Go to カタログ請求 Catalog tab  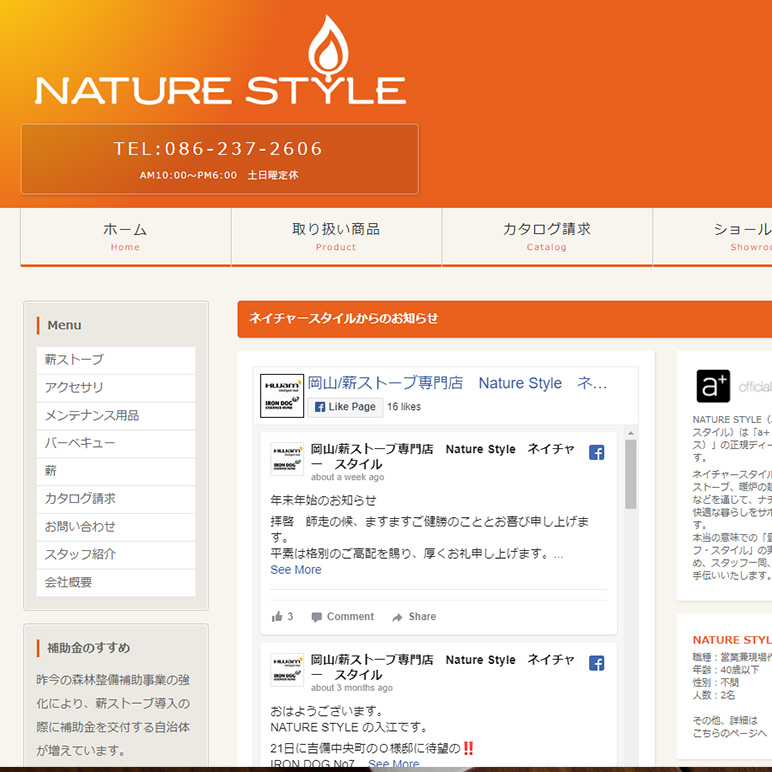pyautogui.click(x=547, y=236)
